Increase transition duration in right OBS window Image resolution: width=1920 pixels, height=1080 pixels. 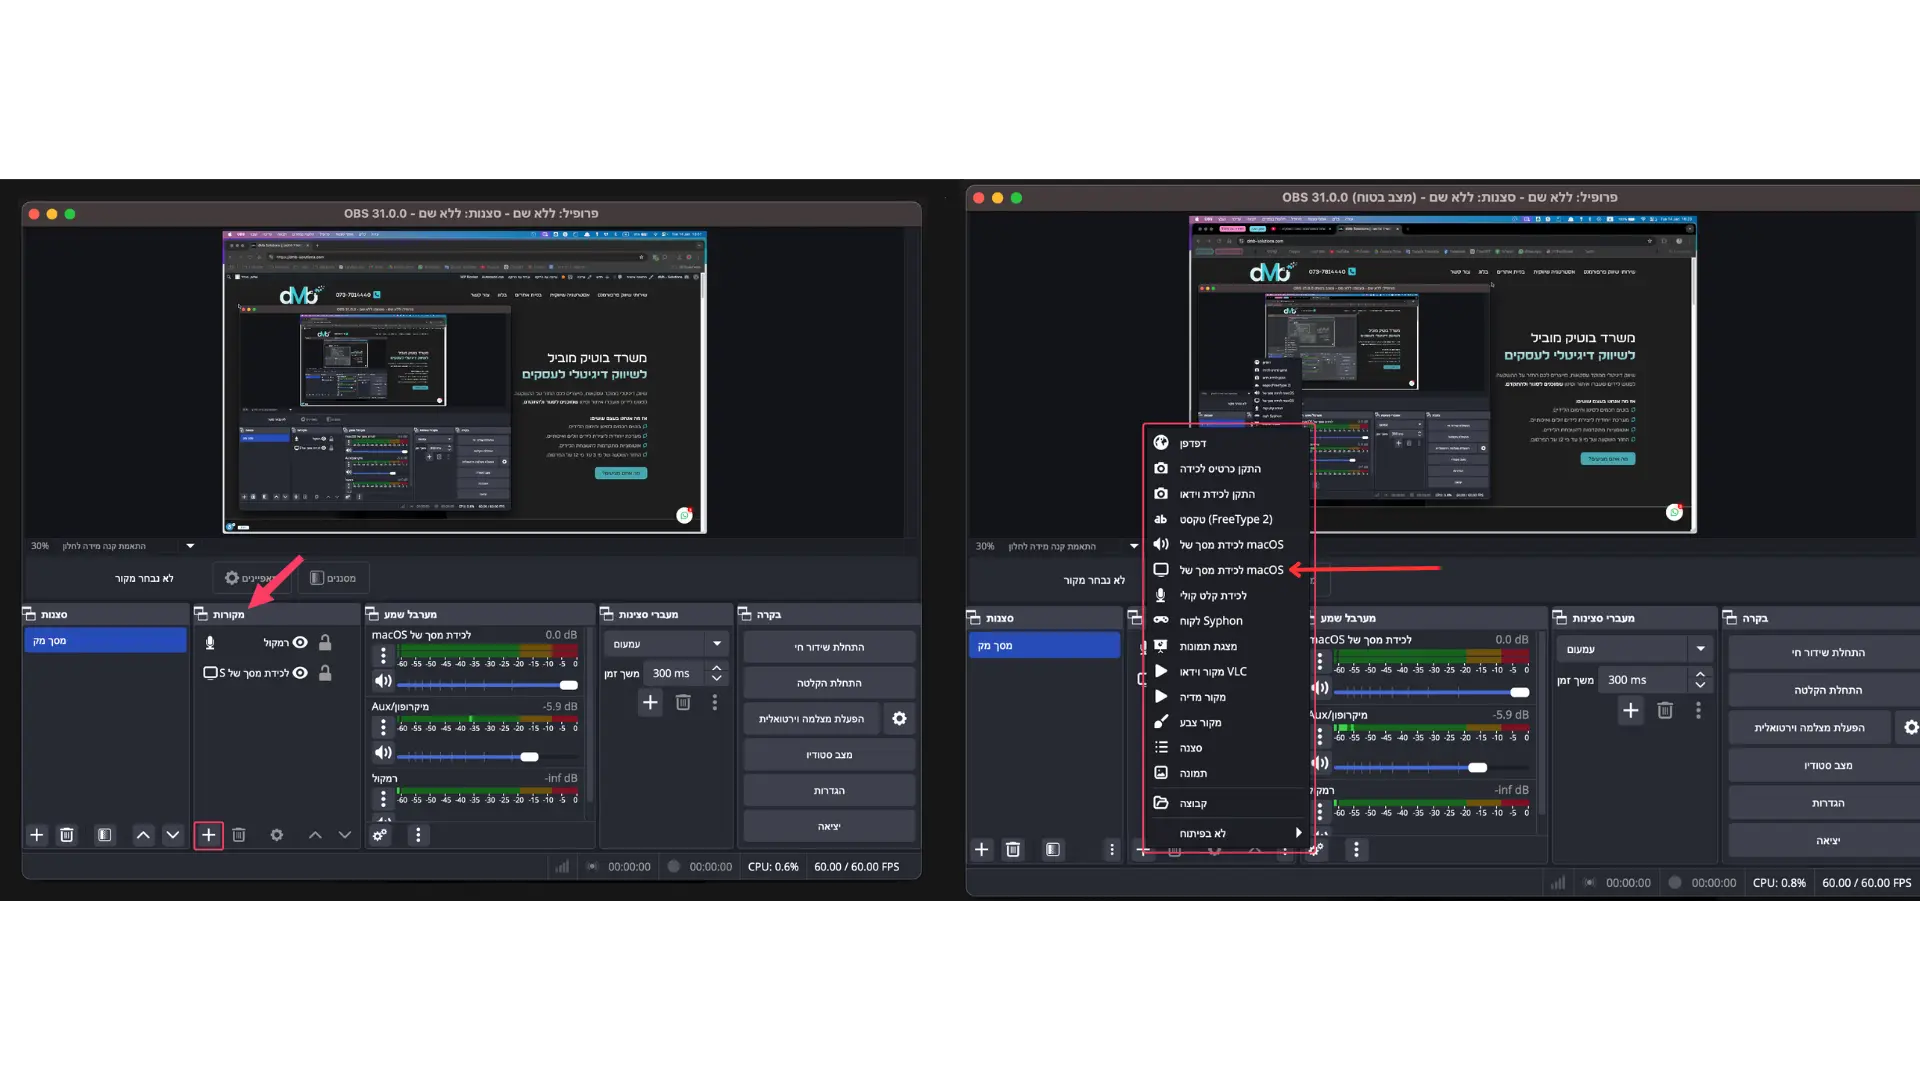pyautogui.click(x=1700, y=675)
